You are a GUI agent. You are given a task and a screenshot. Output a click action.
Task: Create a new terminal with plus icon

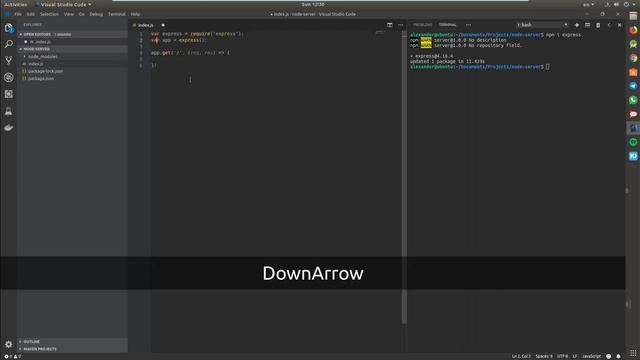click(x=577, y=25)
